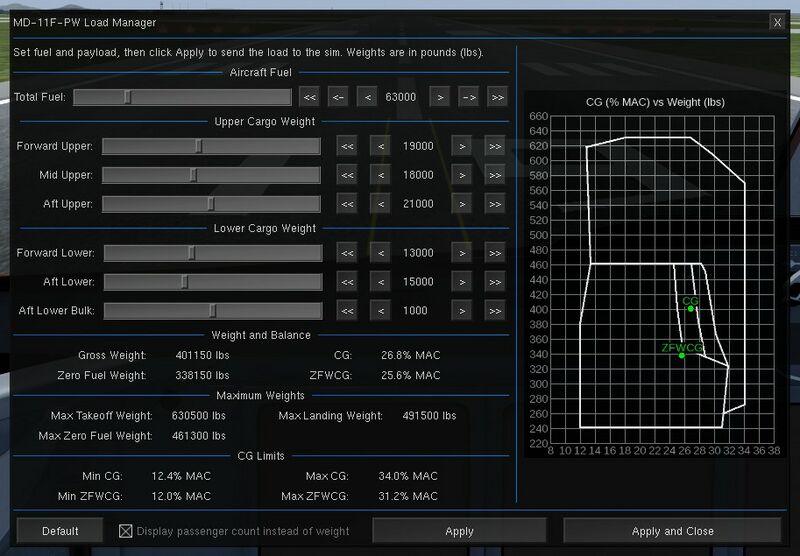Screen dimensions: 800x556
Task: Decrease Aft Lower cargo with '<<'
Action: (347, 282)
